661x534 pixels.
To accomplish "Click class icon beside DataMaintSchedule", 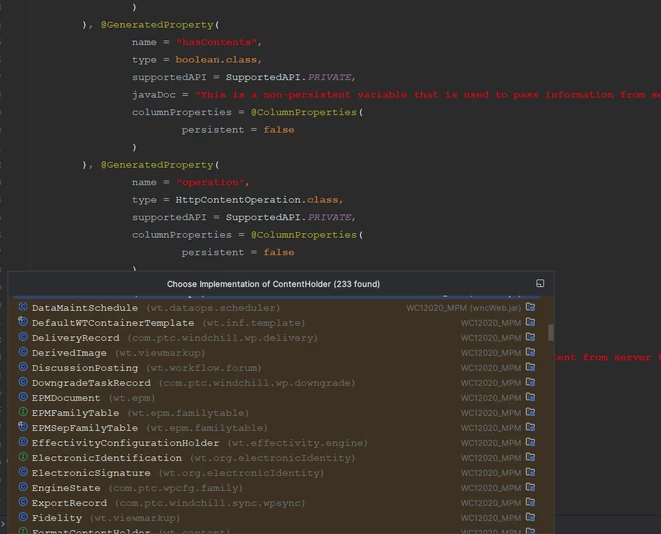I will [x=23, y=307].
